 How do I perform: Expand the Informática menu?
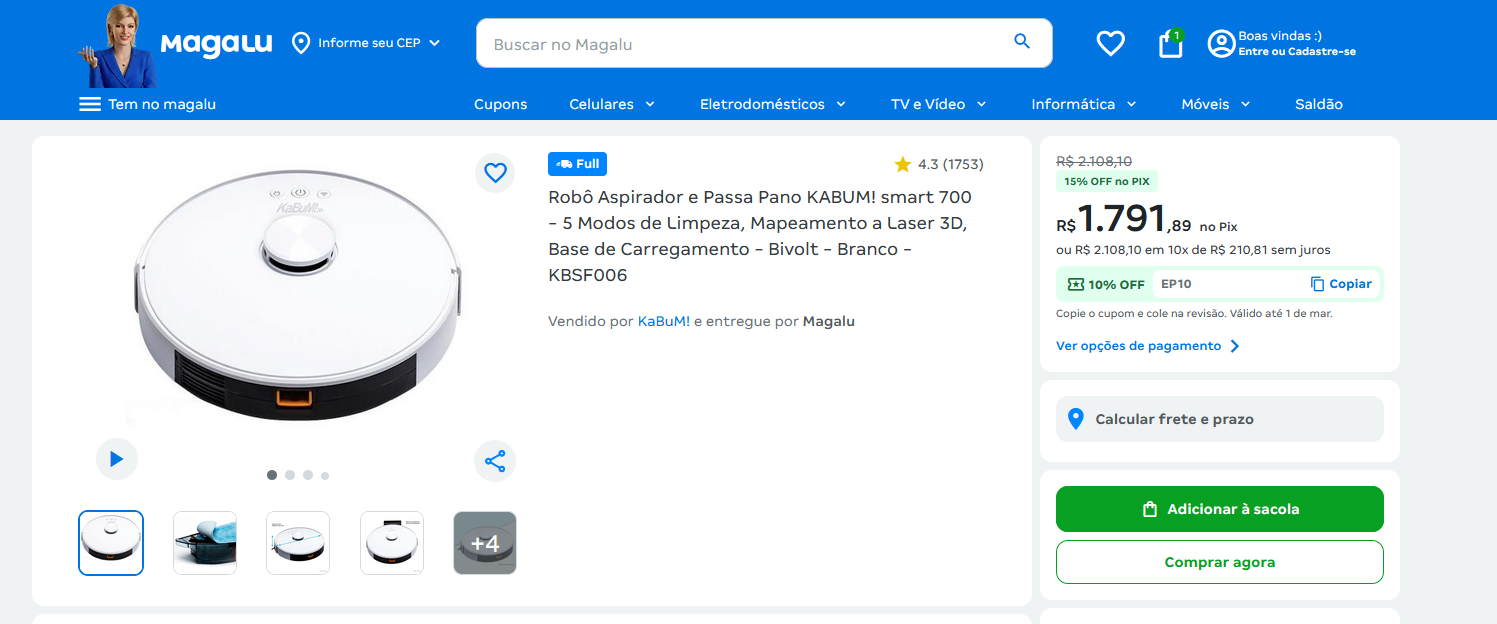point(1084,104)
